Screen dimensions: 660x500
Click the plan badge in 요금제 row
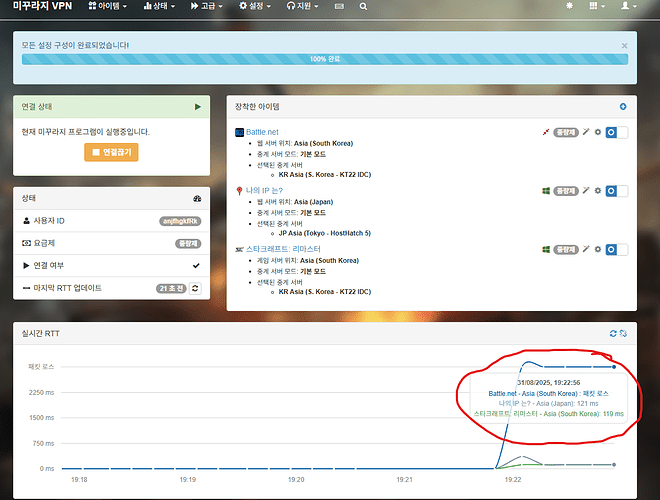tap(188, 243)
